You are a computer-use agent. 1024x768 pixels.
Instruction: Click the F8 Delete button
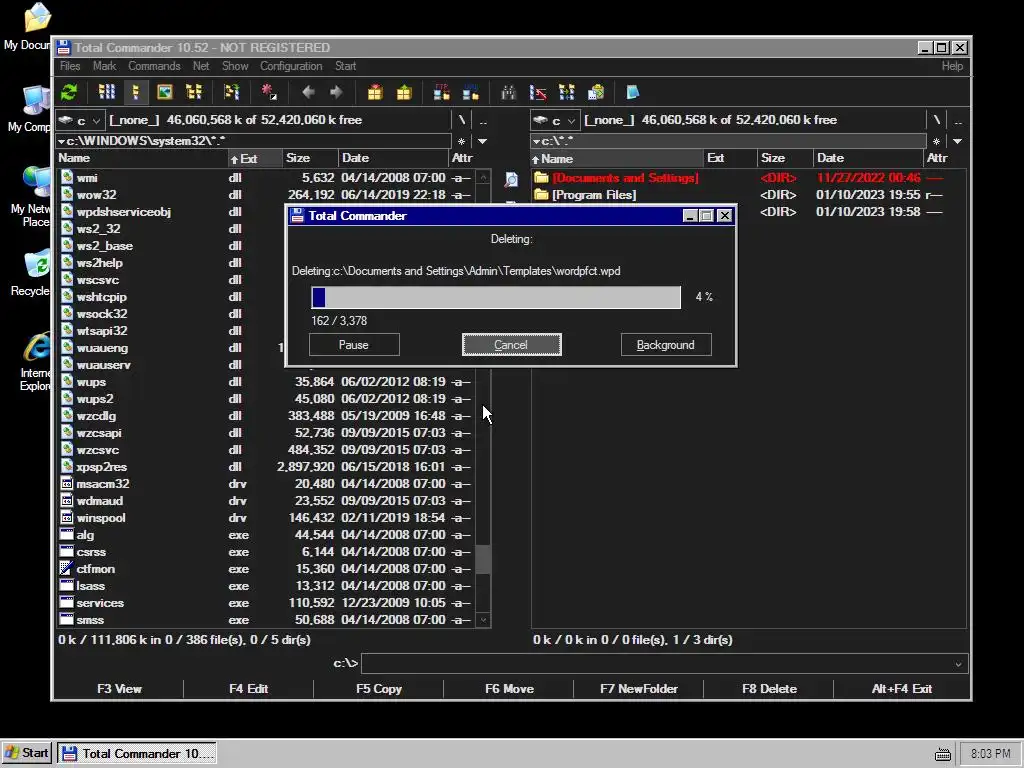(769, 689)
